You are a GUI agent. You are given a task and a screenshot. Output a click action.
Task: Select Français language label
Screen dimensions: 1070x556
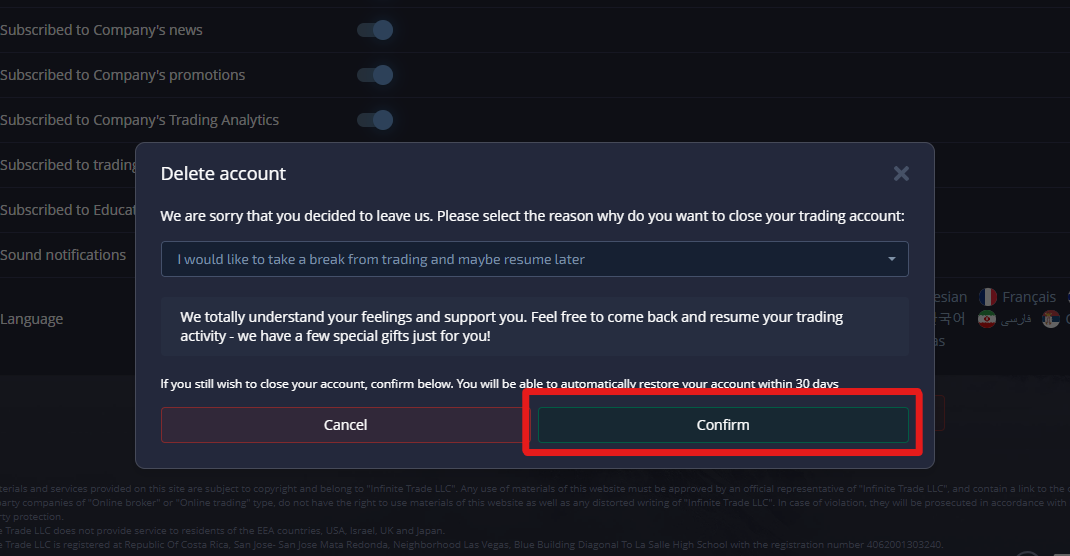point(1028,297)
